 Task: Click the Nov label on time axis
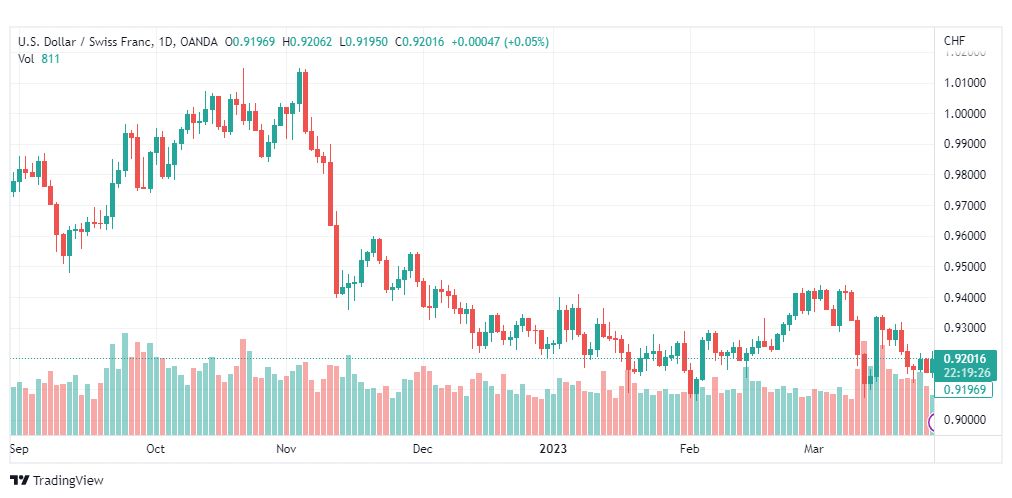pyautogui.click(x=286, y=448)
